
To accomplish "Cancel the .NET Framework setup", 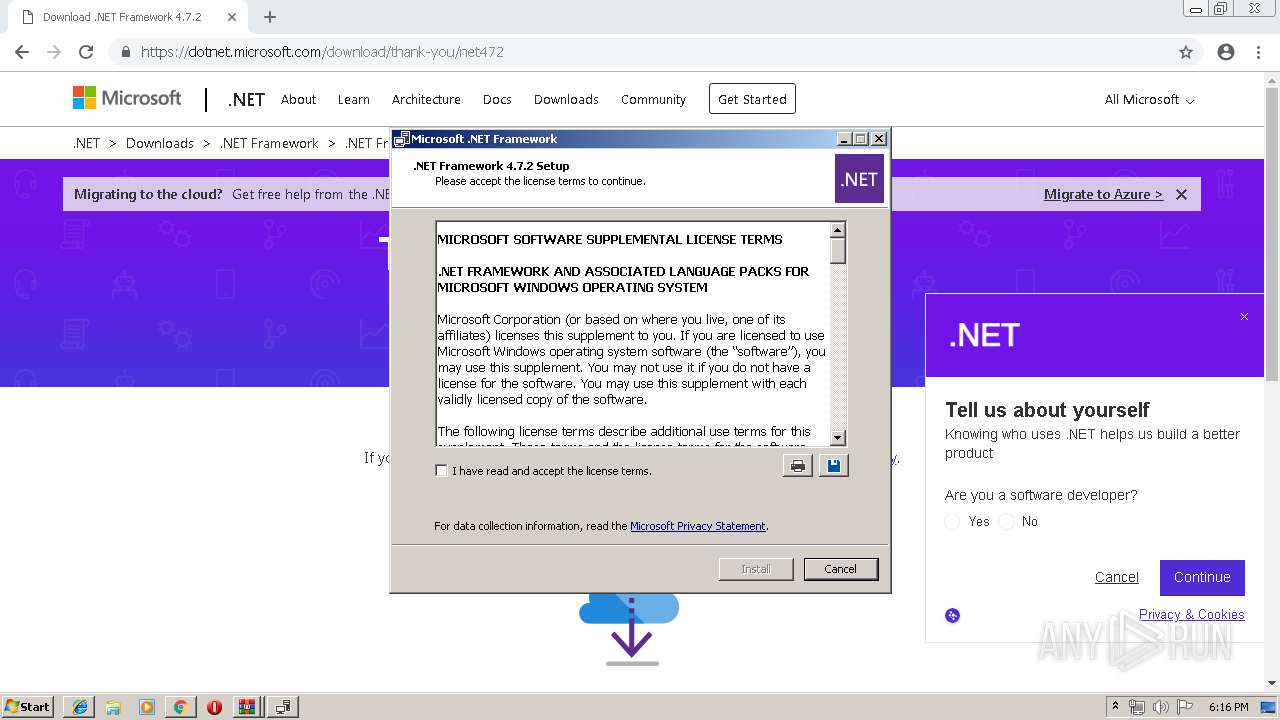I will click(x=840, y=569).
